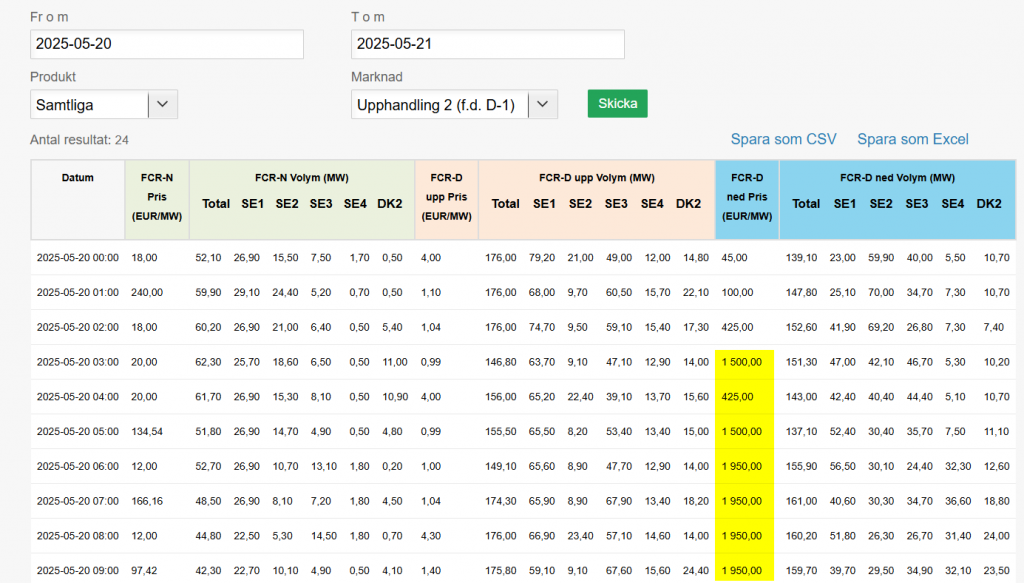Click the Antal resultat: 24 text
Screen dimensions: 1024x583
tap(80, 140)
